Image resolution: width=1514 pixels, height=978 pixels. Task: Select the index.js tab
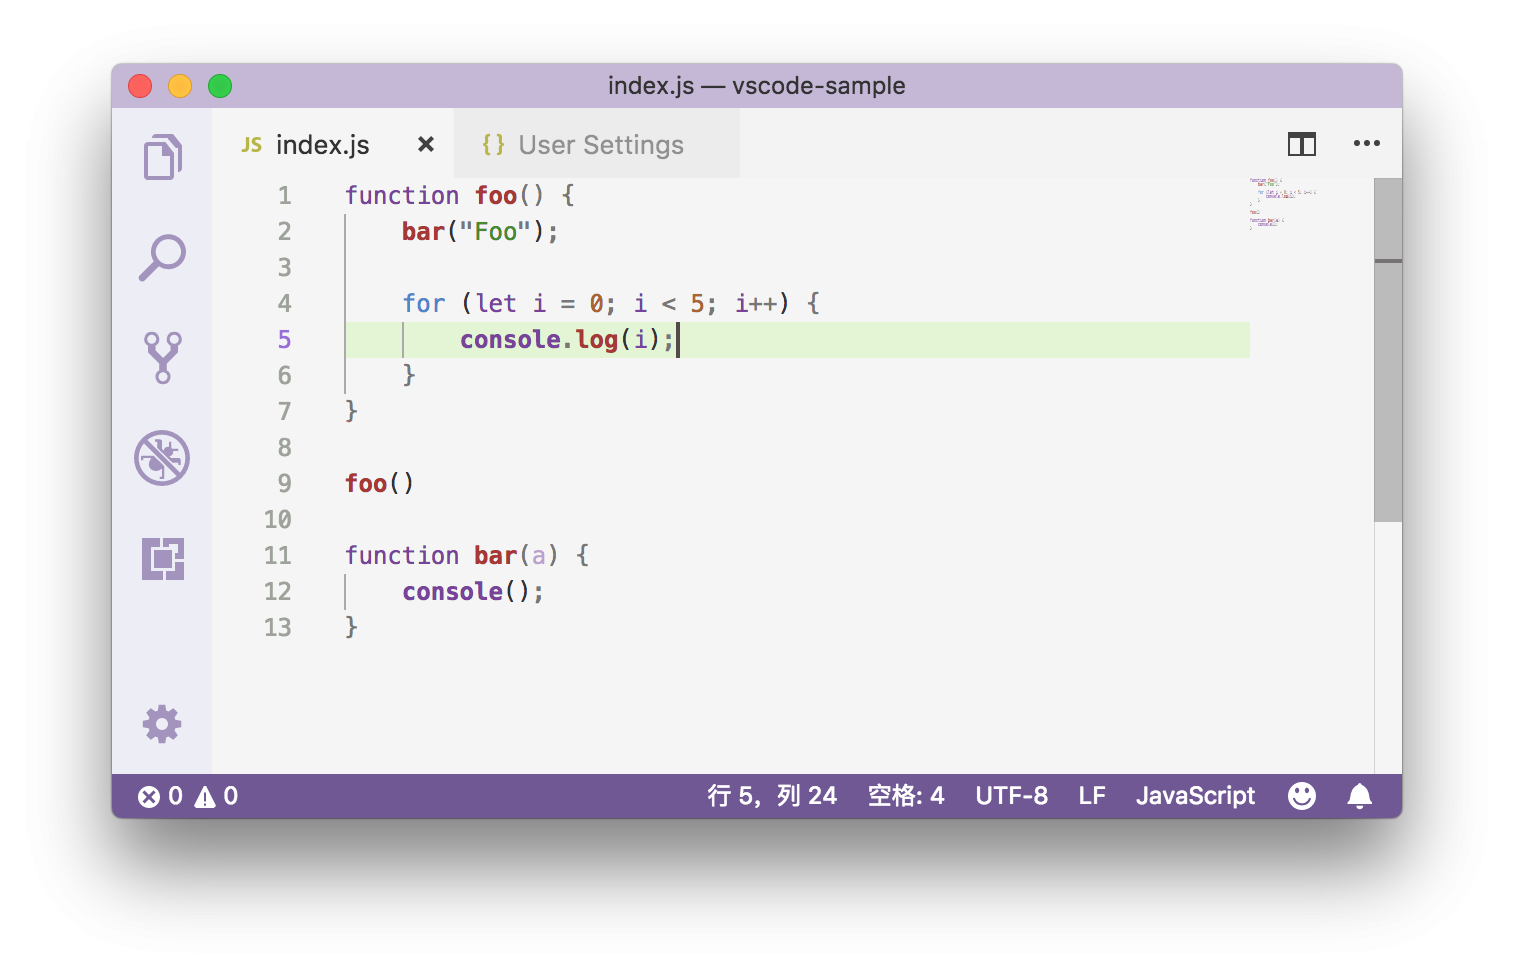pyautogui.click(x=320, y=144)
